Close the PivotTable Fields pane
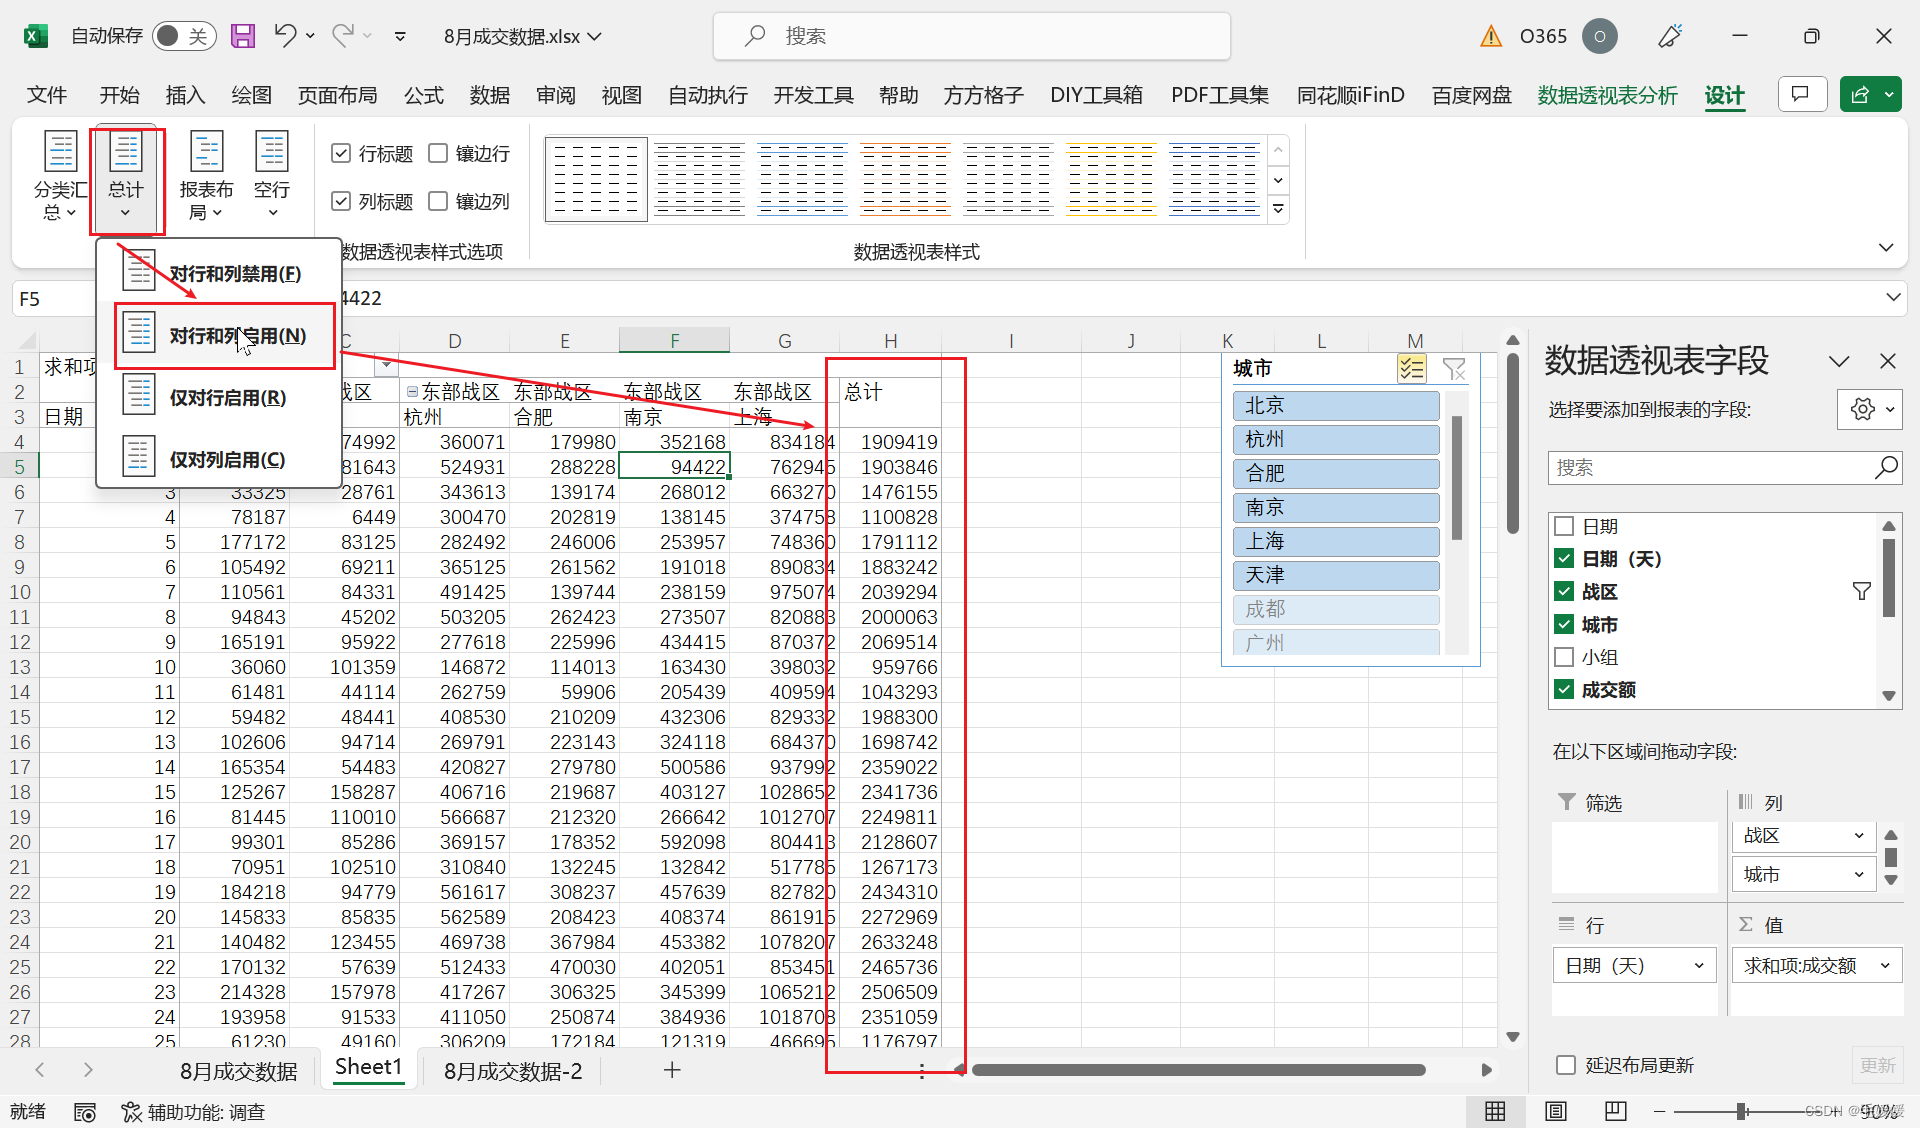 pos(1888,361)
